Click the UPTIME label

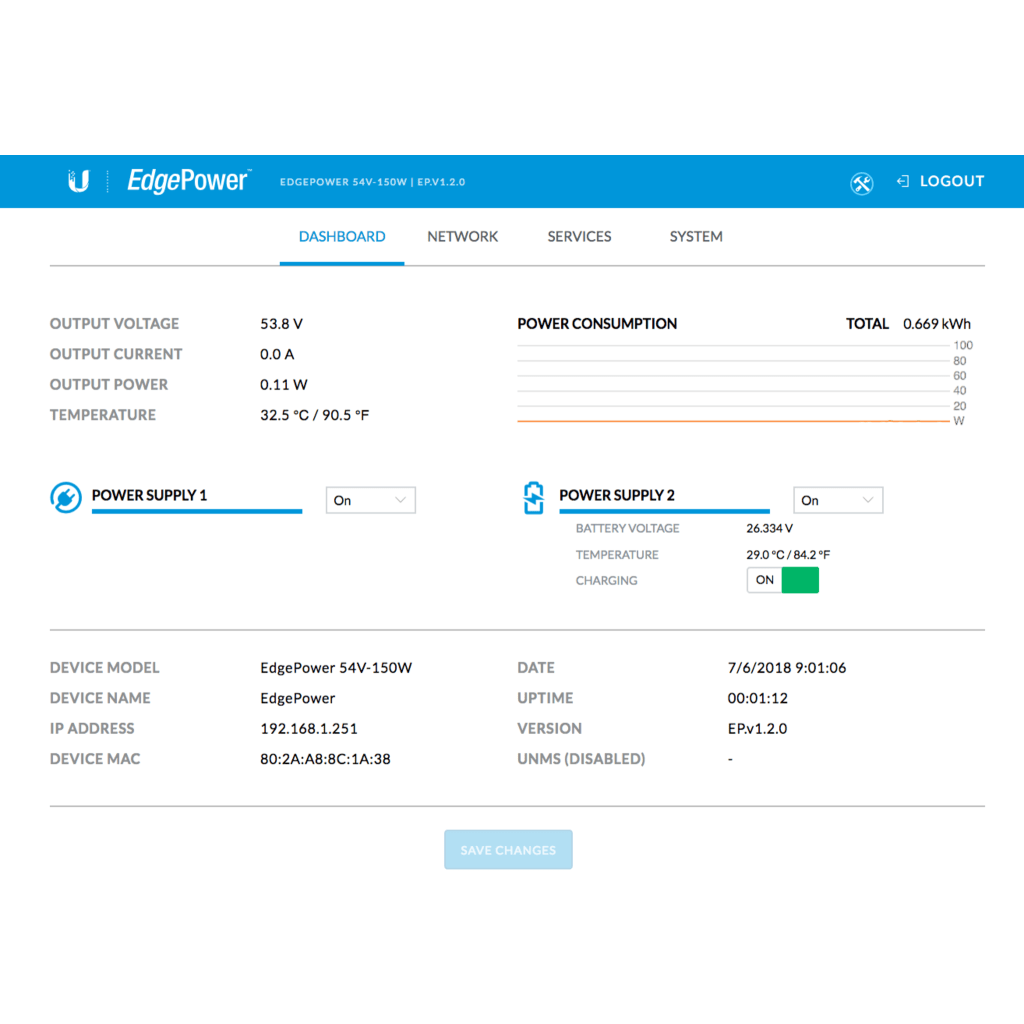point(545,698)
